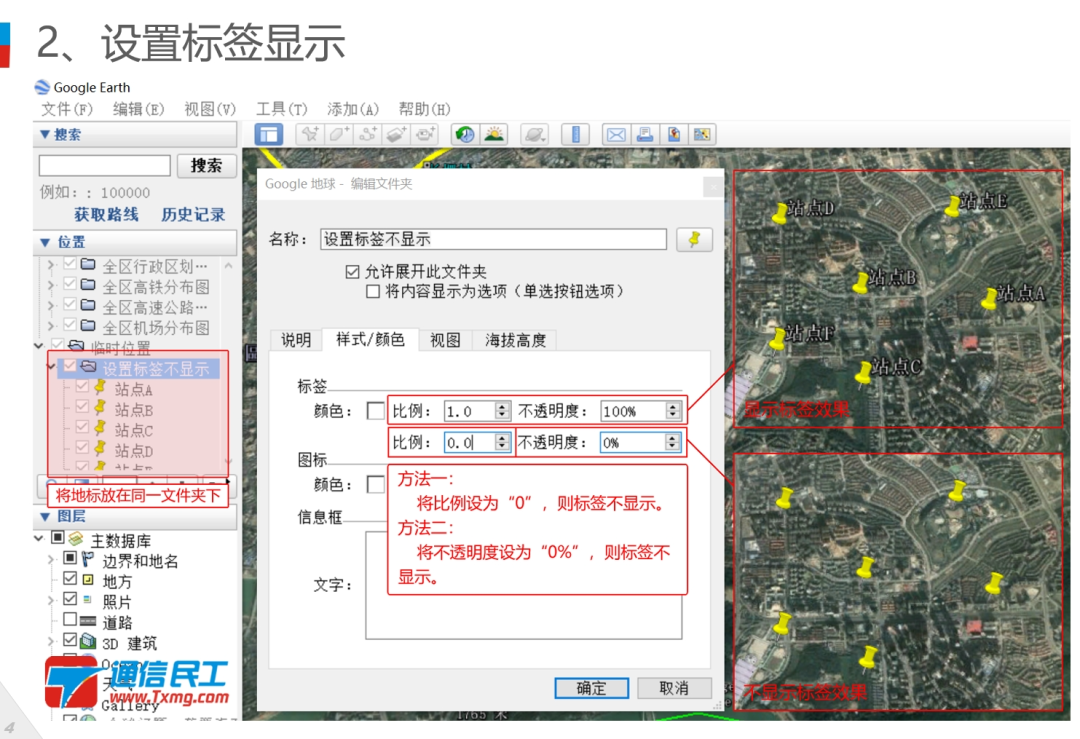Click the add path toolbar icon
The image size is (1080, 739).
tap(367, 134)
